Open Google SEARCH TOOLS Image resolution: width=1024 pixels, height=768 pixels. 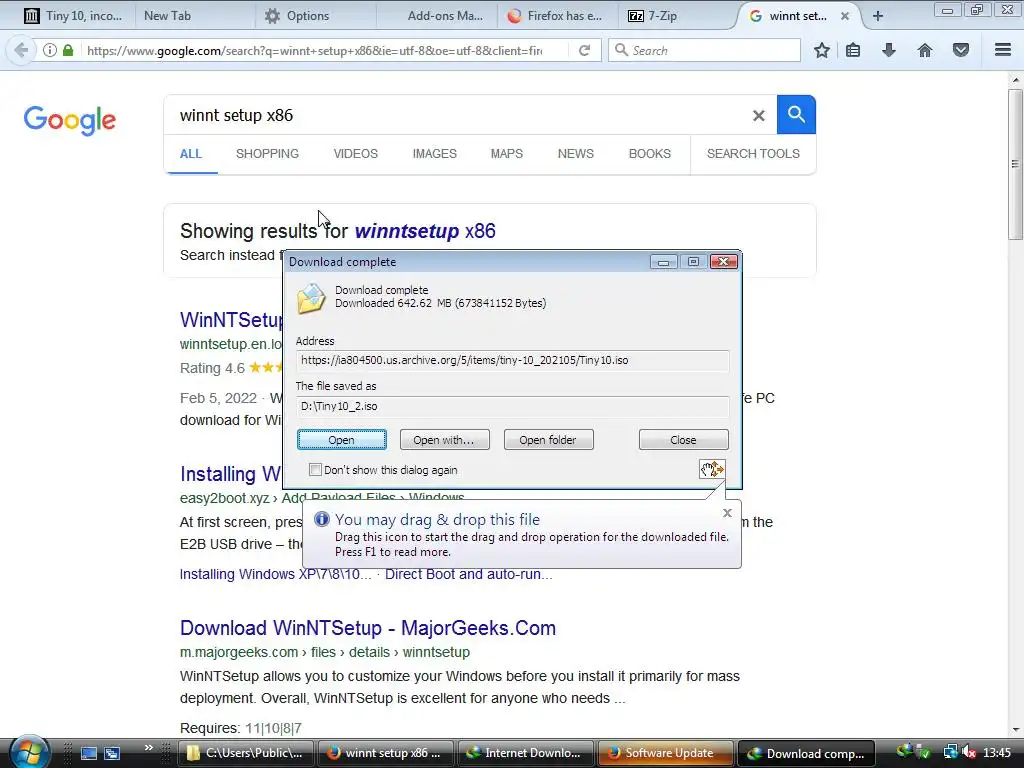(x=753, y=153)
